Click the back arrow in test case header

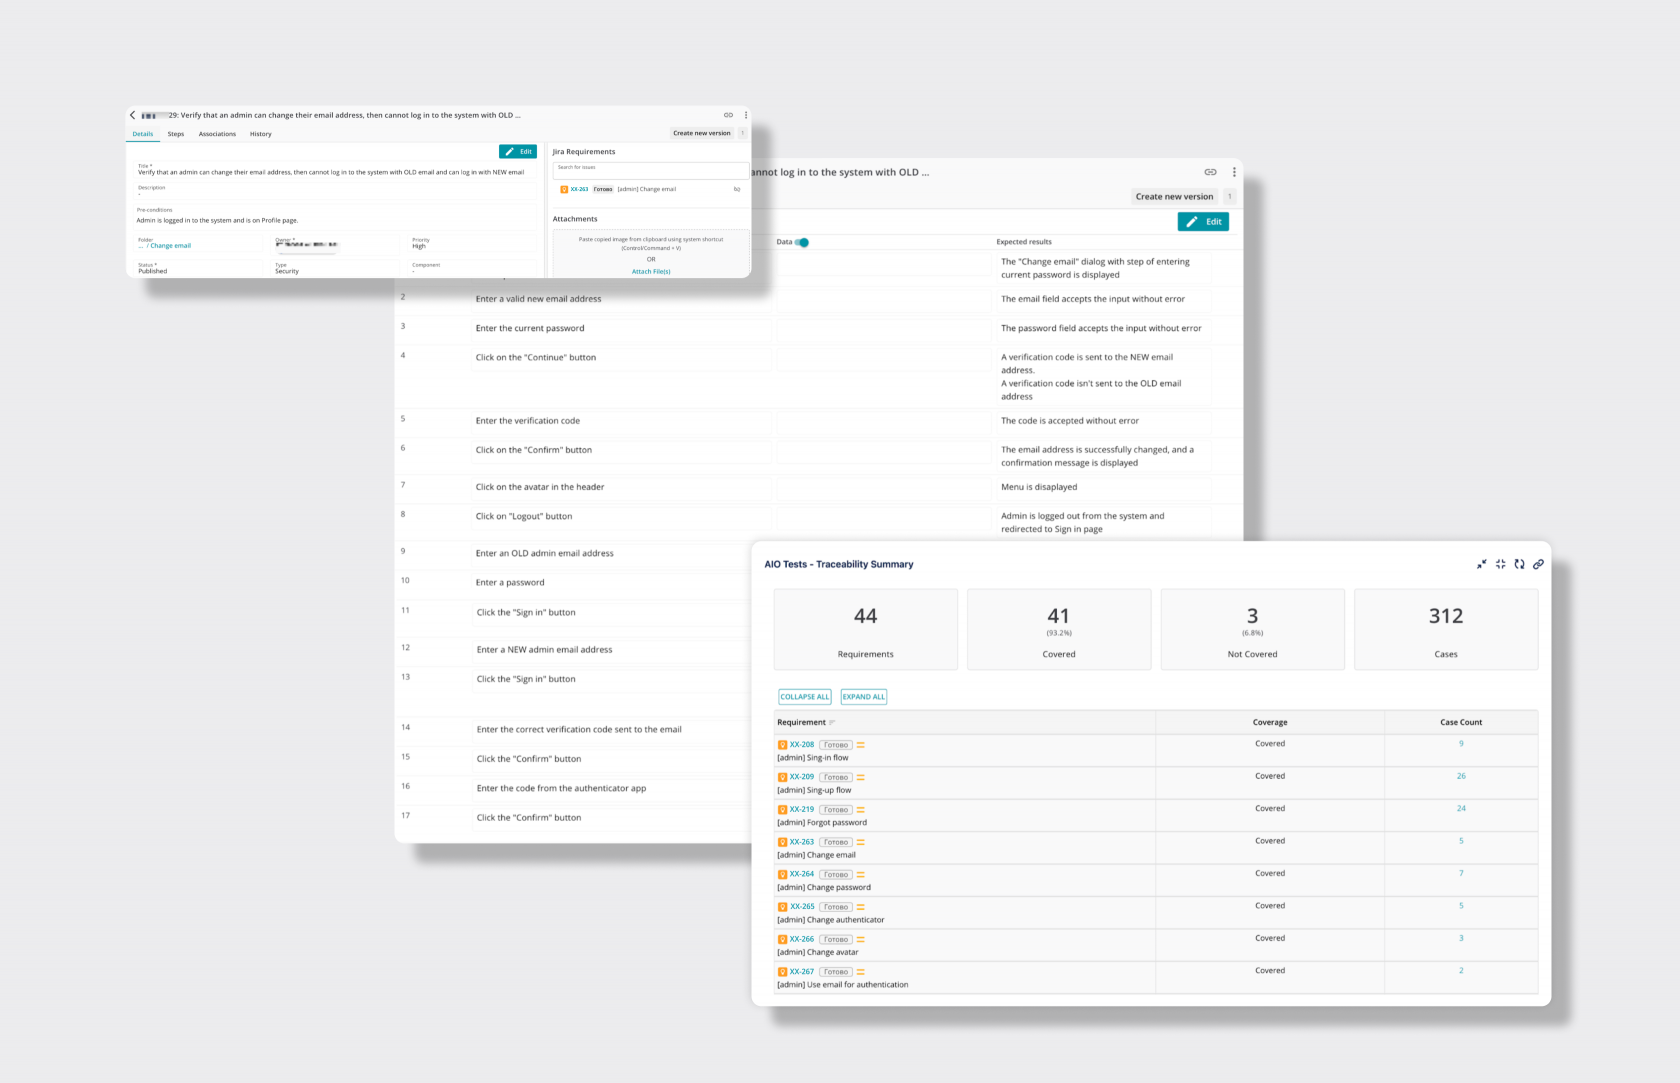tap(133, 115)
